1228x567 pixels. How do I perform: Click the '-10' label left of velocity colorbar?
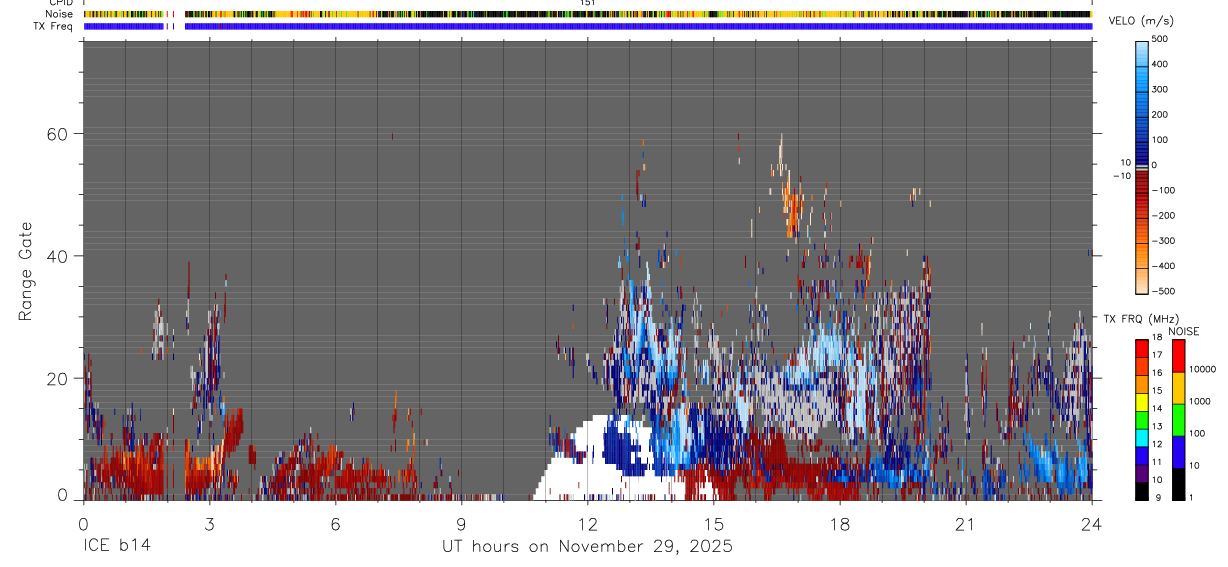click(1122, 175)
